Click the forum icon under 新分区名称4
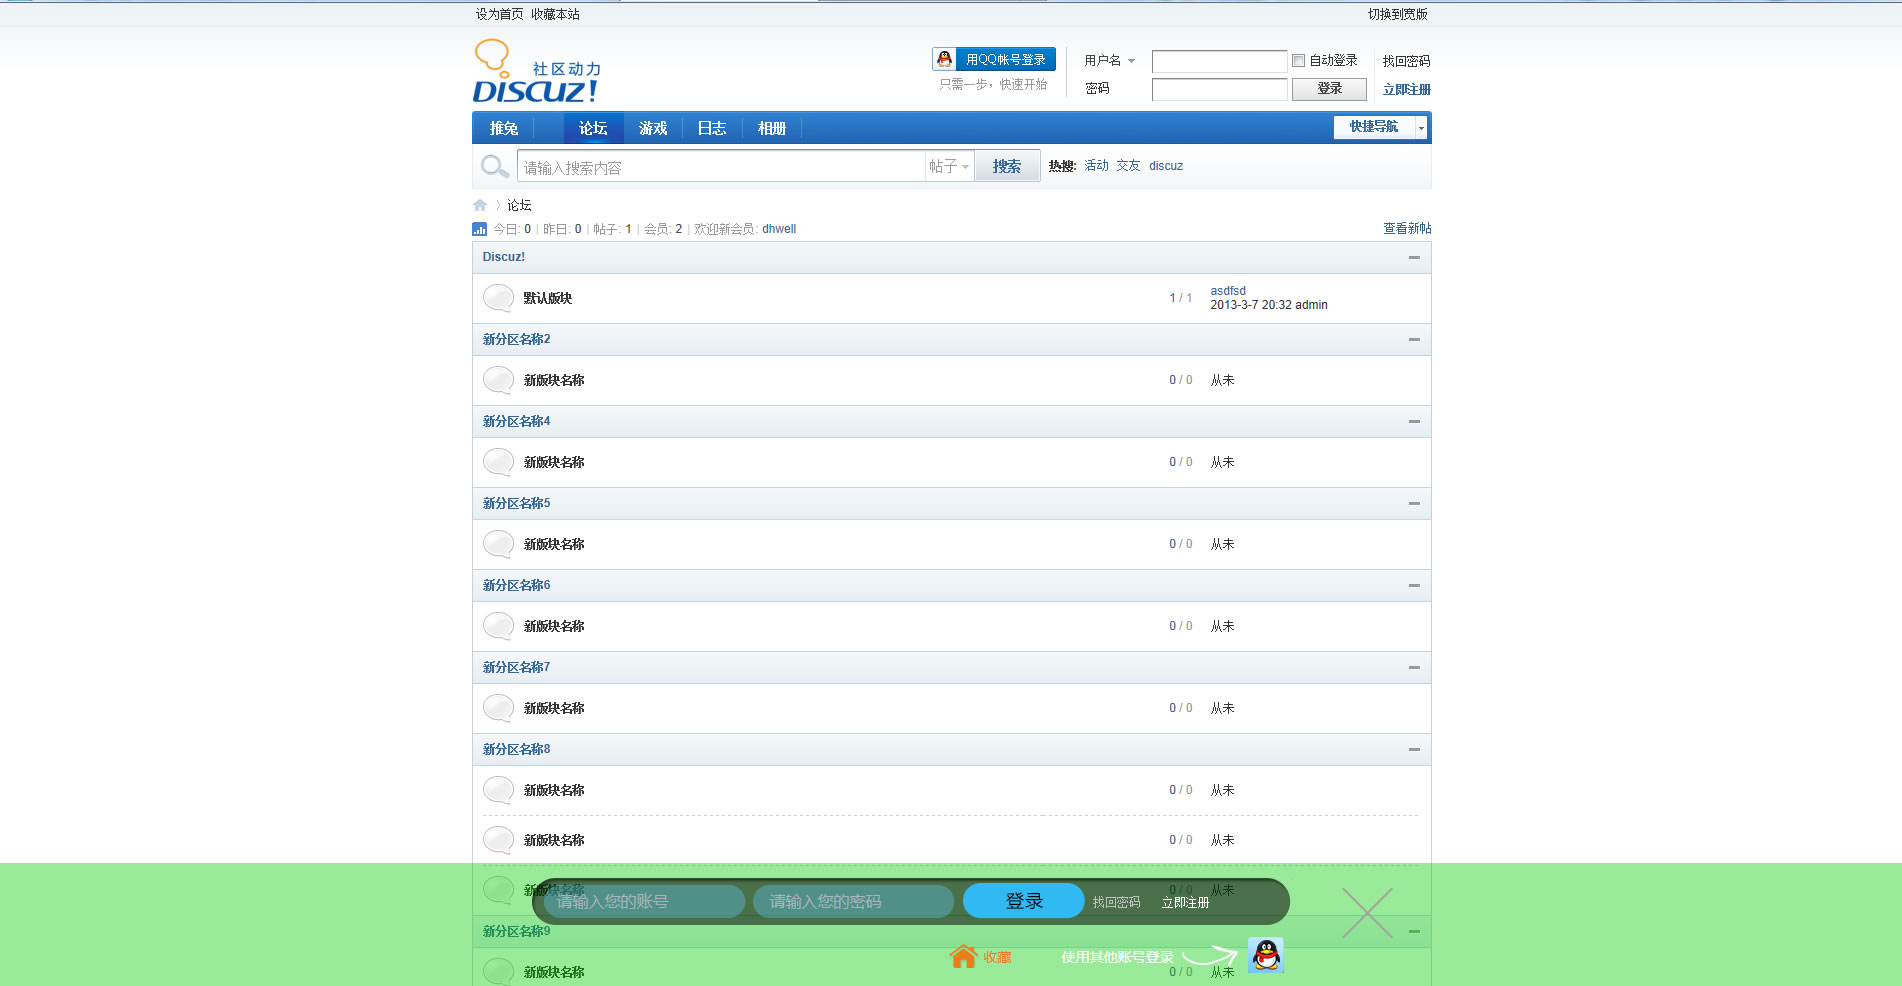The image size is (1902, 986). [498, 462]
